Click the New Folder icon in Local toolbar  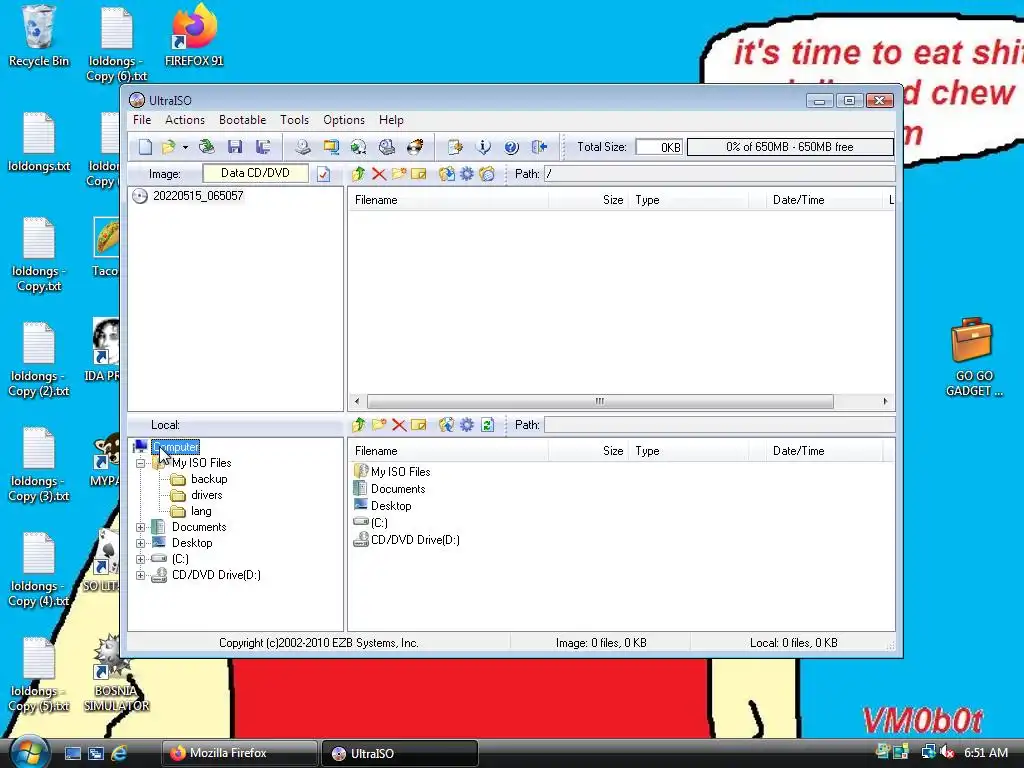[x=379, y=425]
